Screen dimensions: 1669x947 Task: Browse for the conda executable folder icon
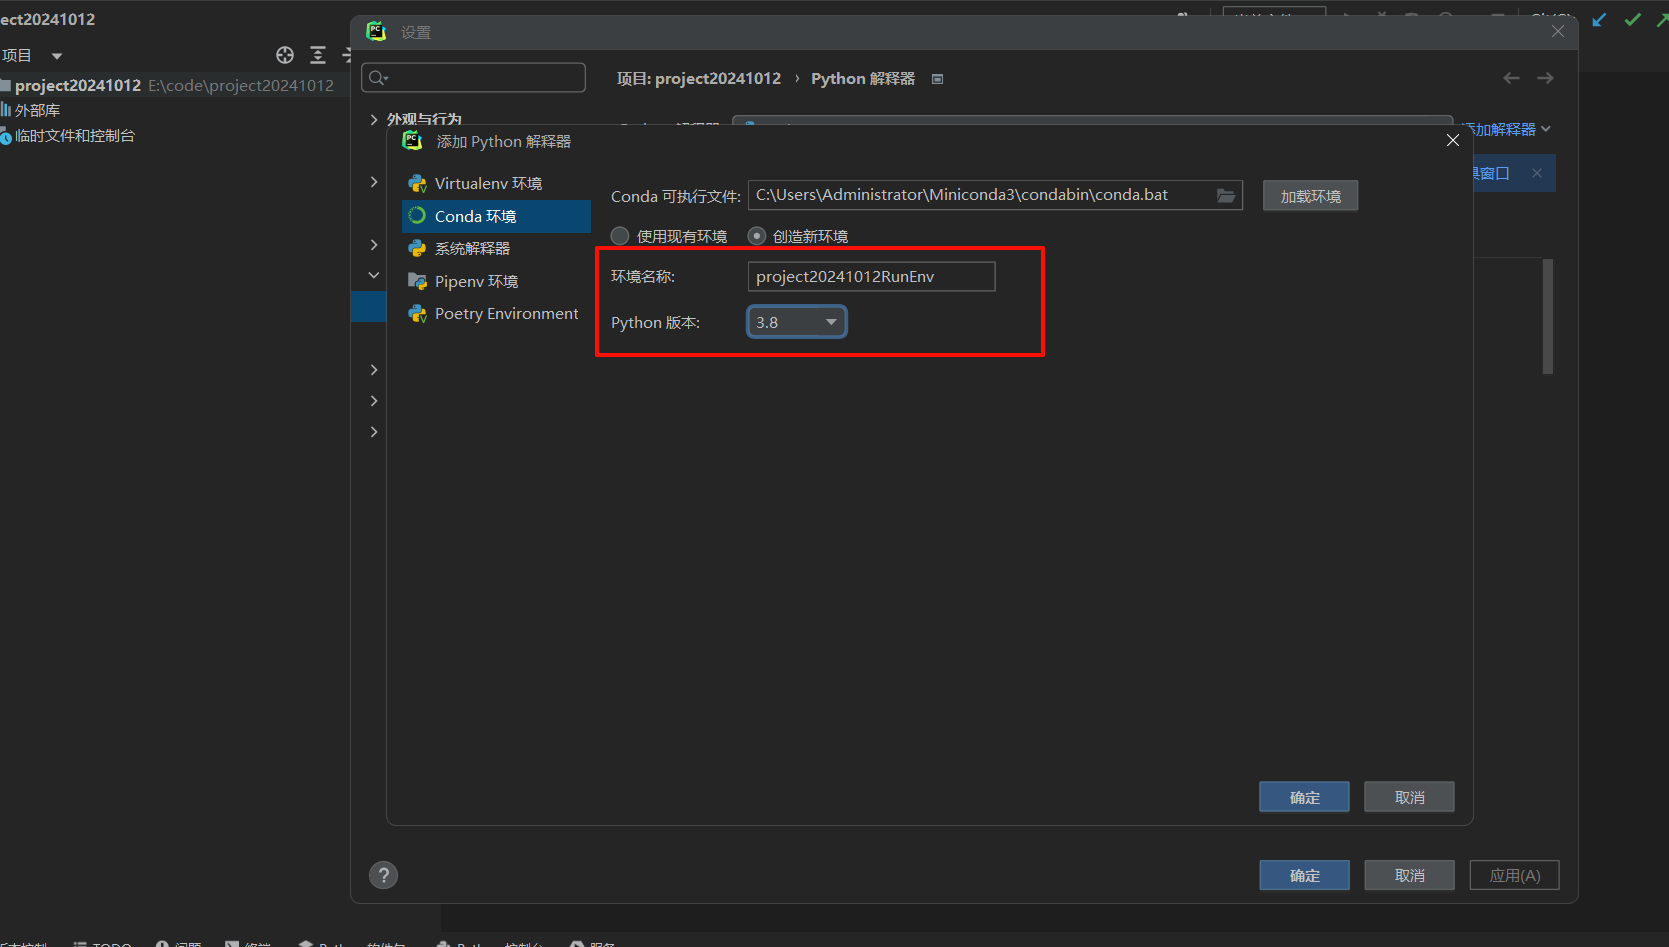[x=1226, y=196]
